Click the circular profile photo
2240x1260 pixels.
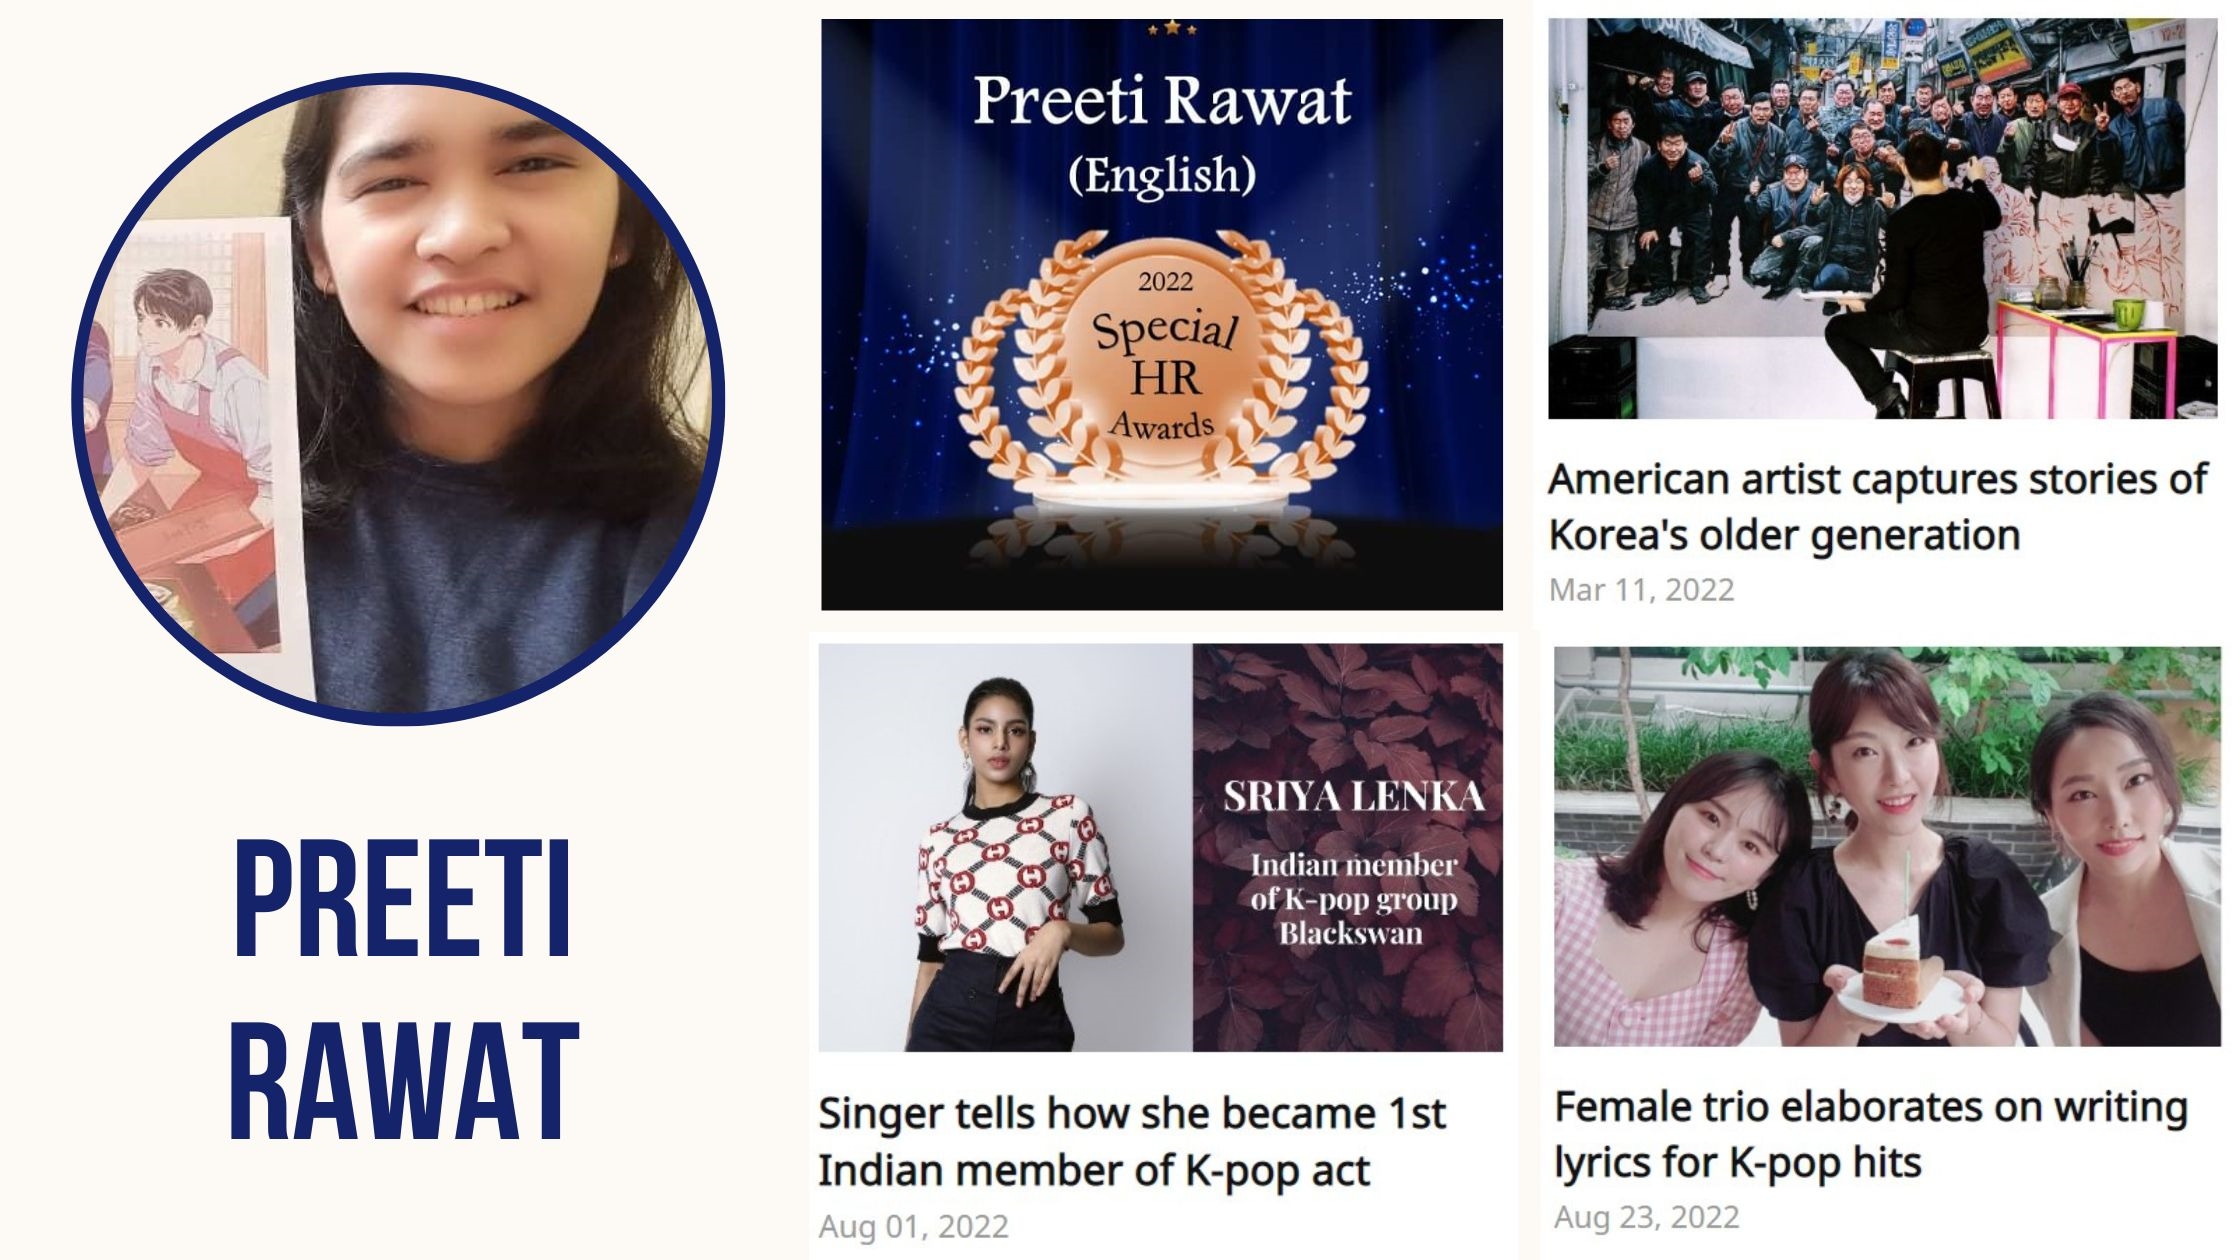coord(398,398)
